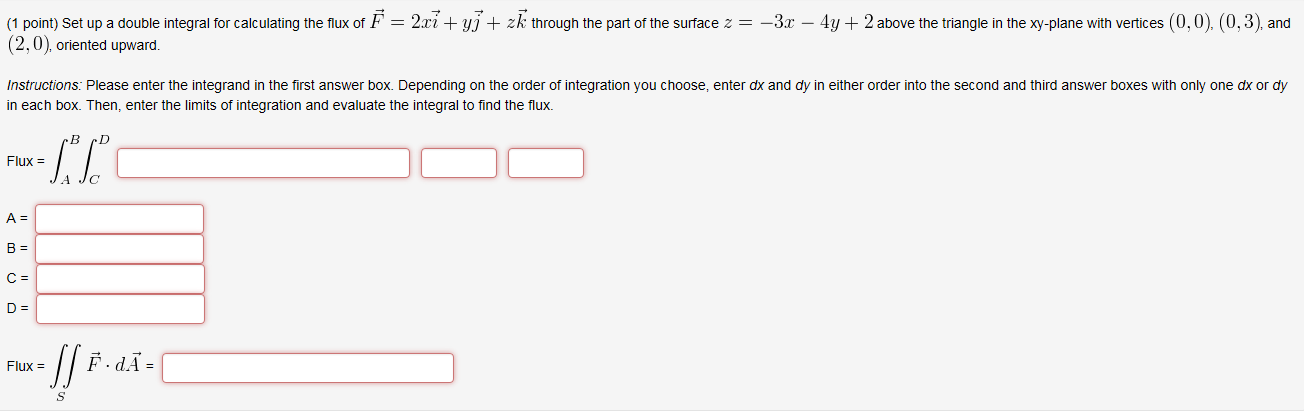Click the 'A =' label
The height and width of the screenshot is (416, 1304).
[x=18, y=219]
